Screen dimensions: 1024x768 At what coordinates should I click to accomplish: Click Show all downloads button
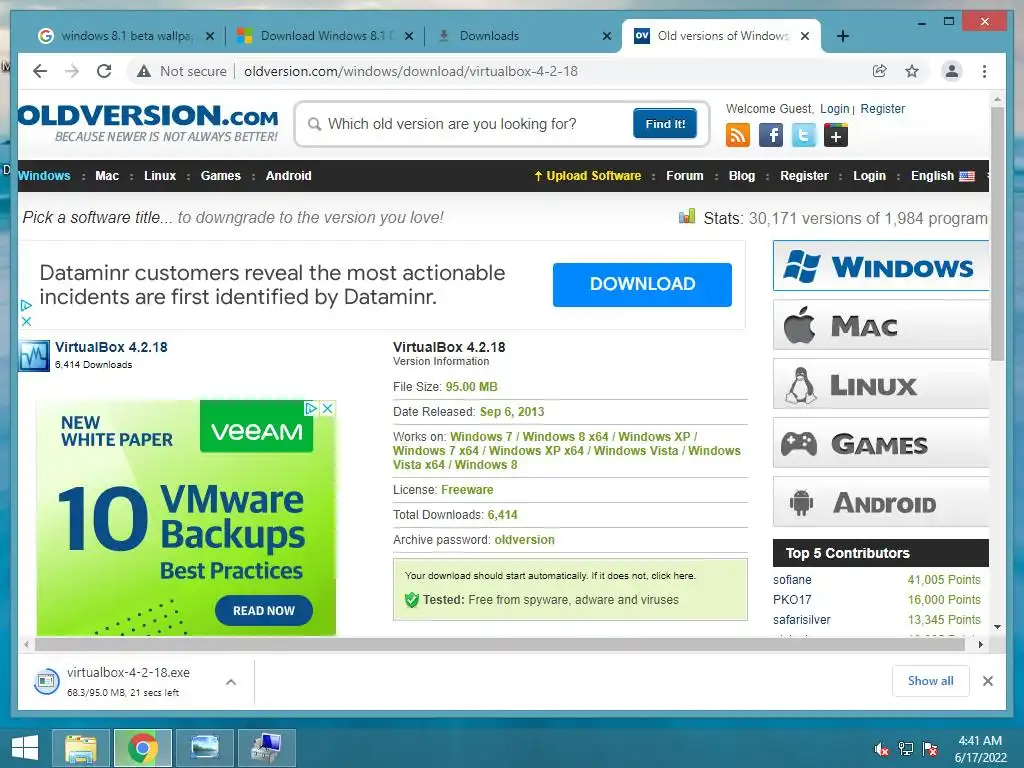point(931,681)
